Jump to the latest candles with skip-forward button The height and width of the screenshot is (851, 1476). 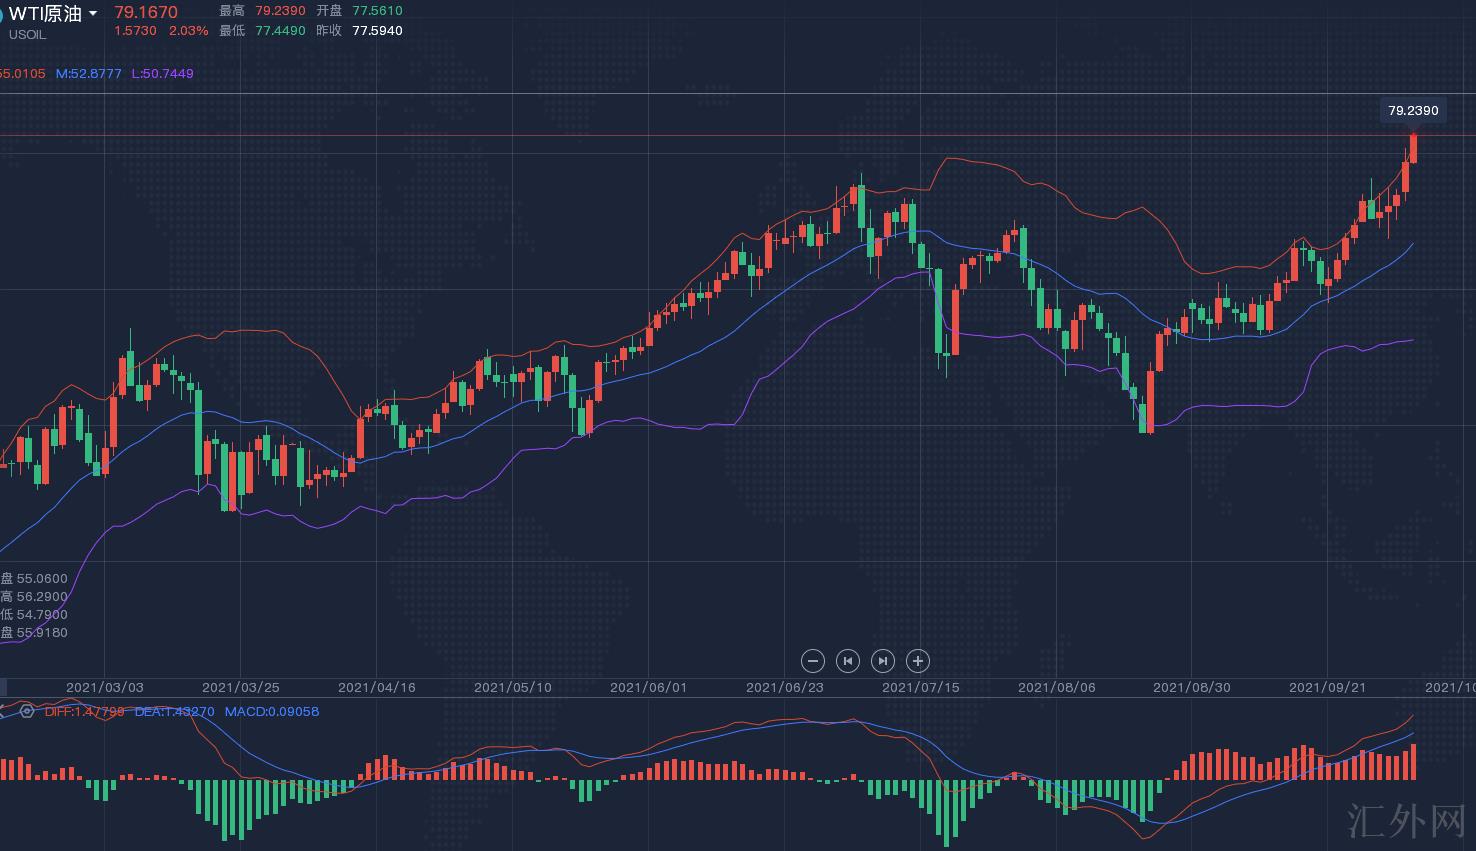883,661
